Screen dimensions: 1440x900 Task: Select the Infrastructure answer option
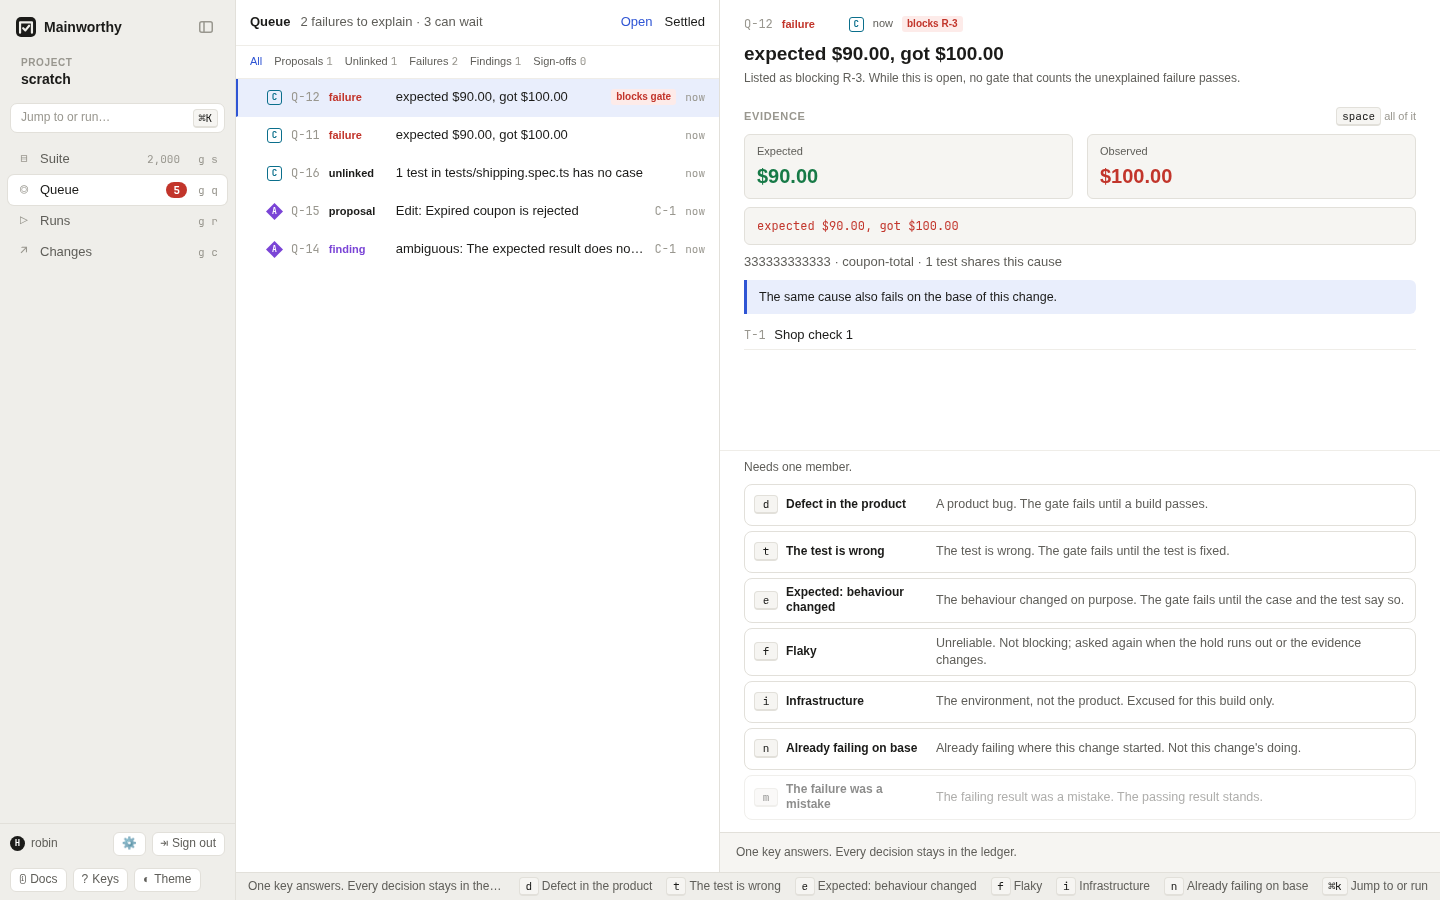[1080, 702]
